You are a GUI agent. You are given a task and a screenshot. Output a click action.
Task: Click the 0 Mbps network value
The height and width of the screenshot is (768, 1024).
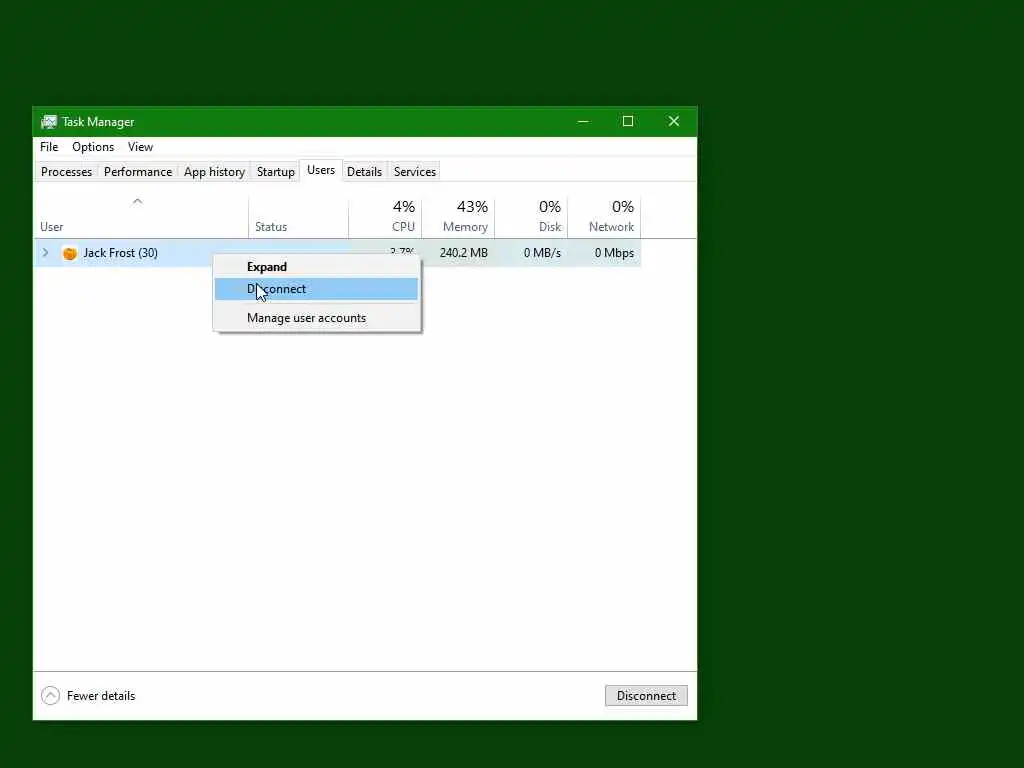pos(615,253)
